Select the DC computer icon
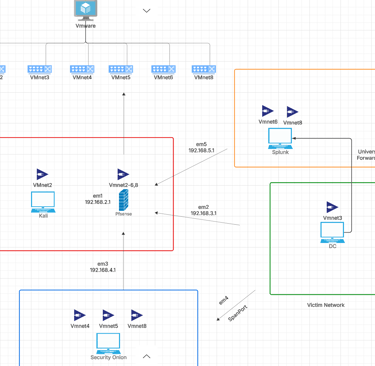The image size is (375, 366). 332,232
